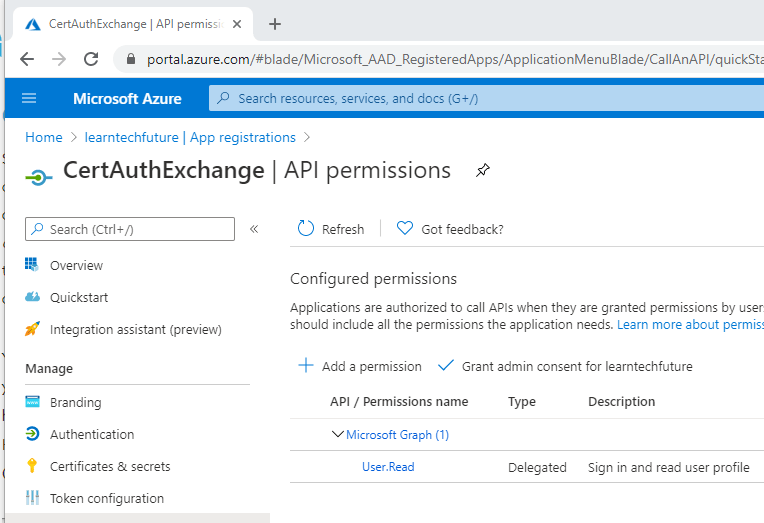Collapse the sidebar with double chevron
The height and width of the screenshot is (523, 764).
point(254,229)
